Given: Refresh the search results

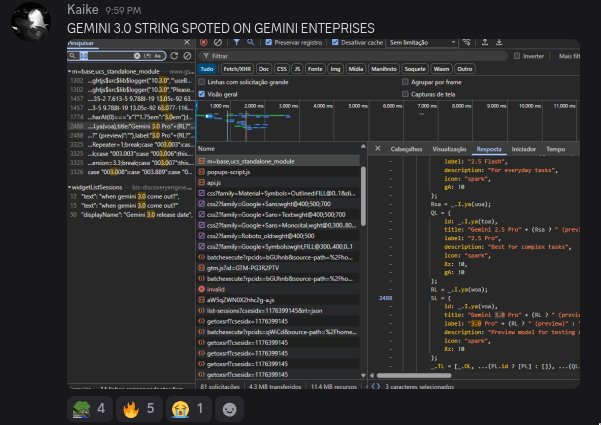Looking at the screenshot, I should (x=174, y=56).
